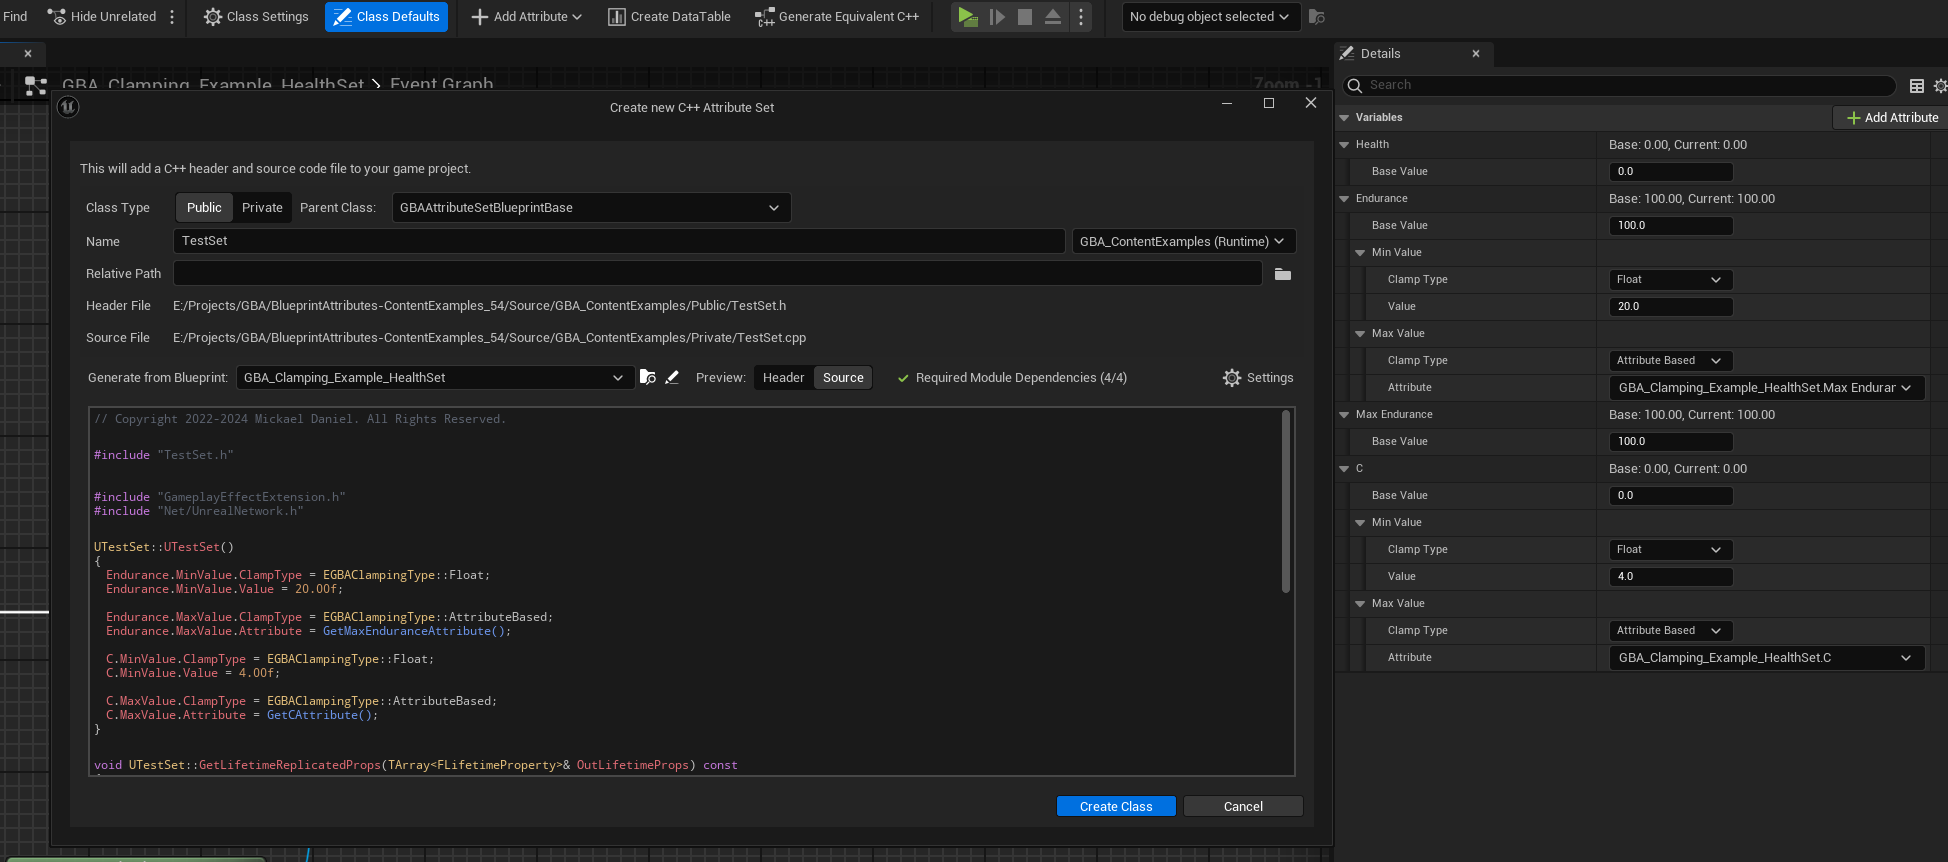This screenshot has height=862, width=1948.
Task: Open Hide Unrelated options menu (three dots)
Action: (x=172, y=16)
